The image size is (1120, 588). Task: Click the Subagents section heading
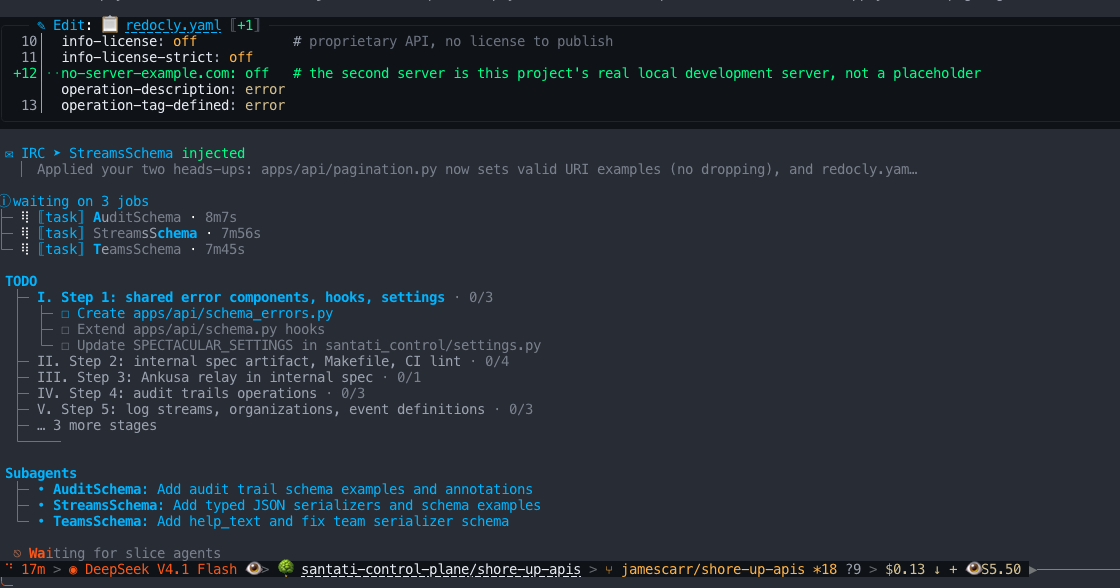[x=41, y=474]
